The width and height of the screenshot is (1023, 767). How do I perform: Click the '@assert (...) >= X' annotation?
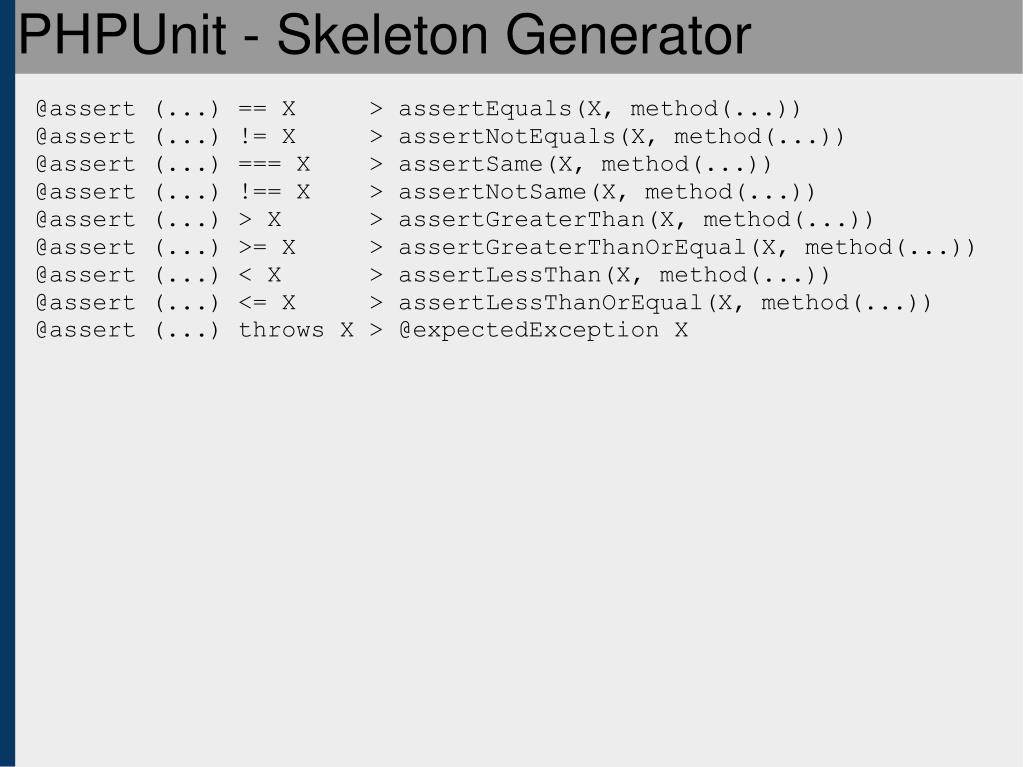[x=166, y=248]
